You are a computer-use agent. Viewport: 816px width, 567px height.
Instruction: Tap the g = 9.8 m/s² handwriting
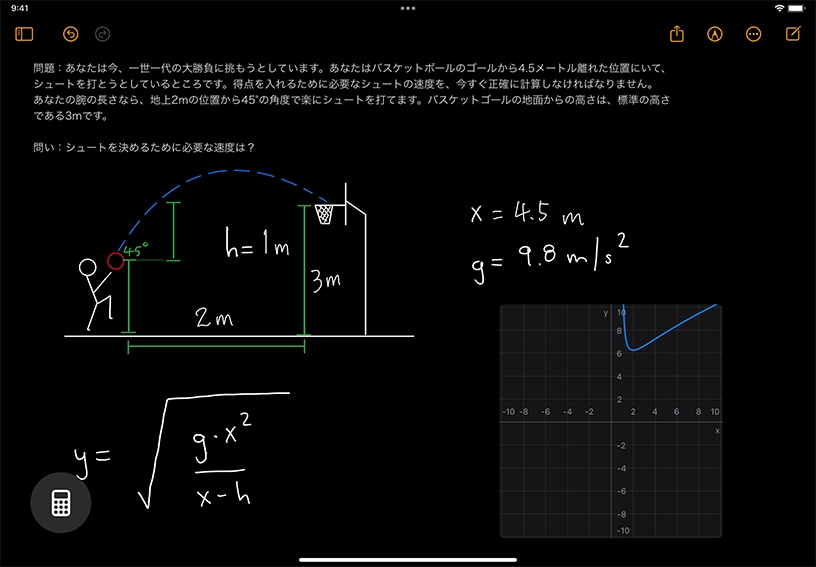coord(550,258)
